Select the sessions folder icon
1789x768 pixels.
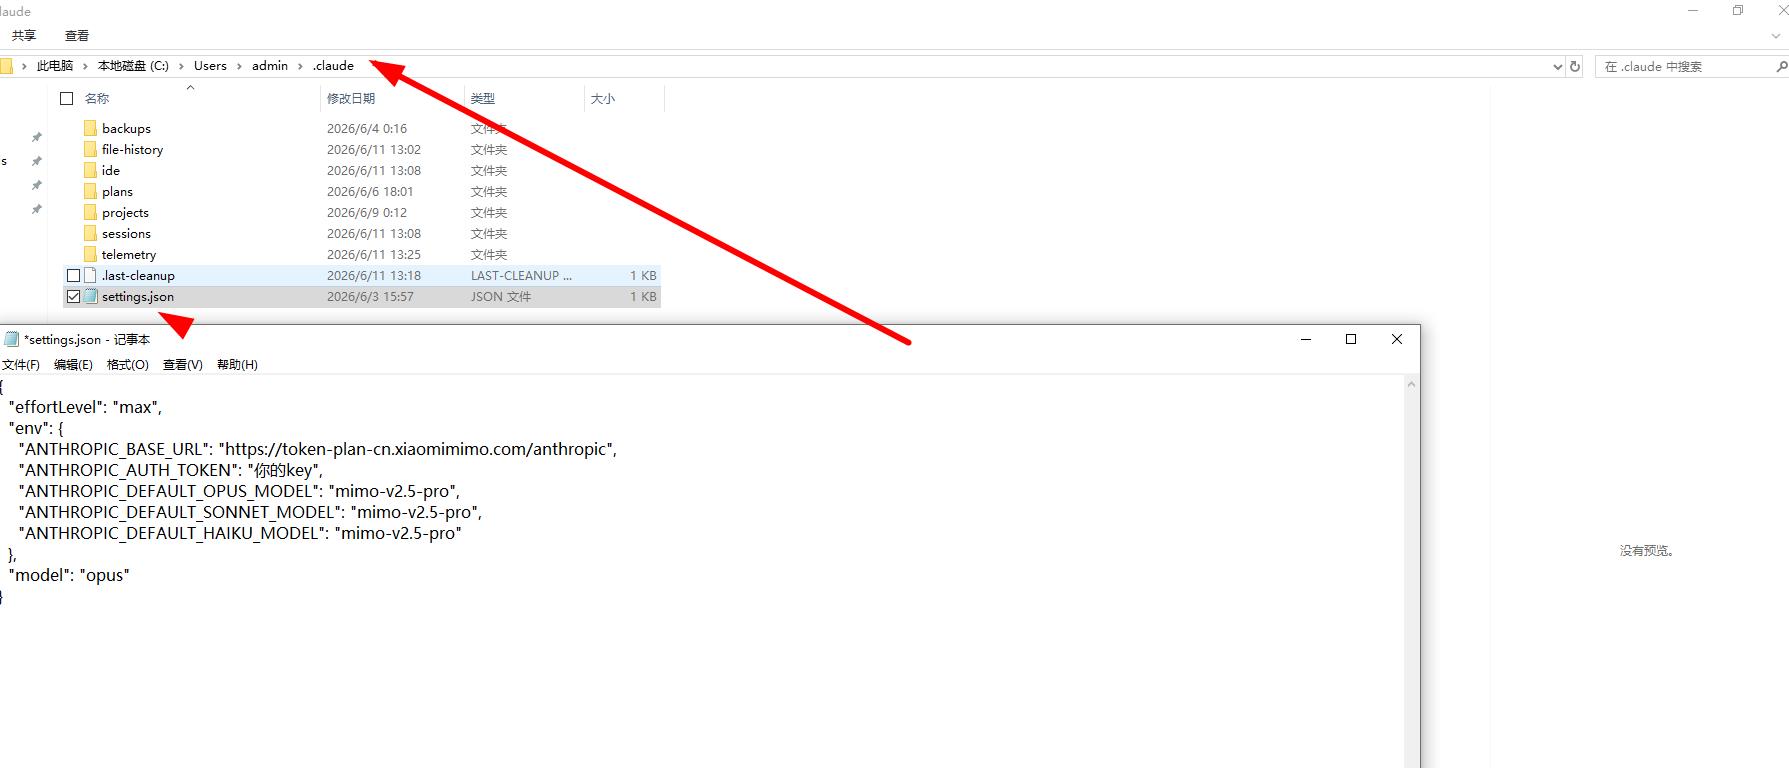click(90, 233)
